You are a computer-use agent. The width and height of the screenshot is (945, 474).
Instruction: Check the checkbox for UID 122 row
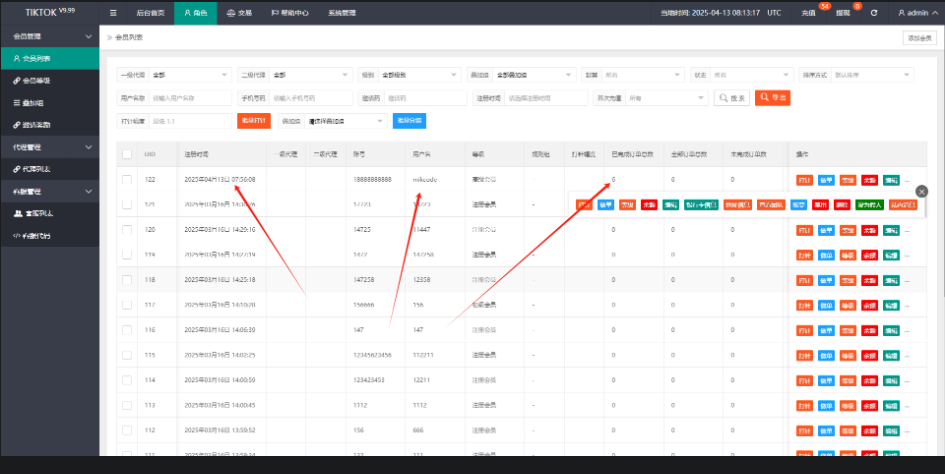[127, 180]
